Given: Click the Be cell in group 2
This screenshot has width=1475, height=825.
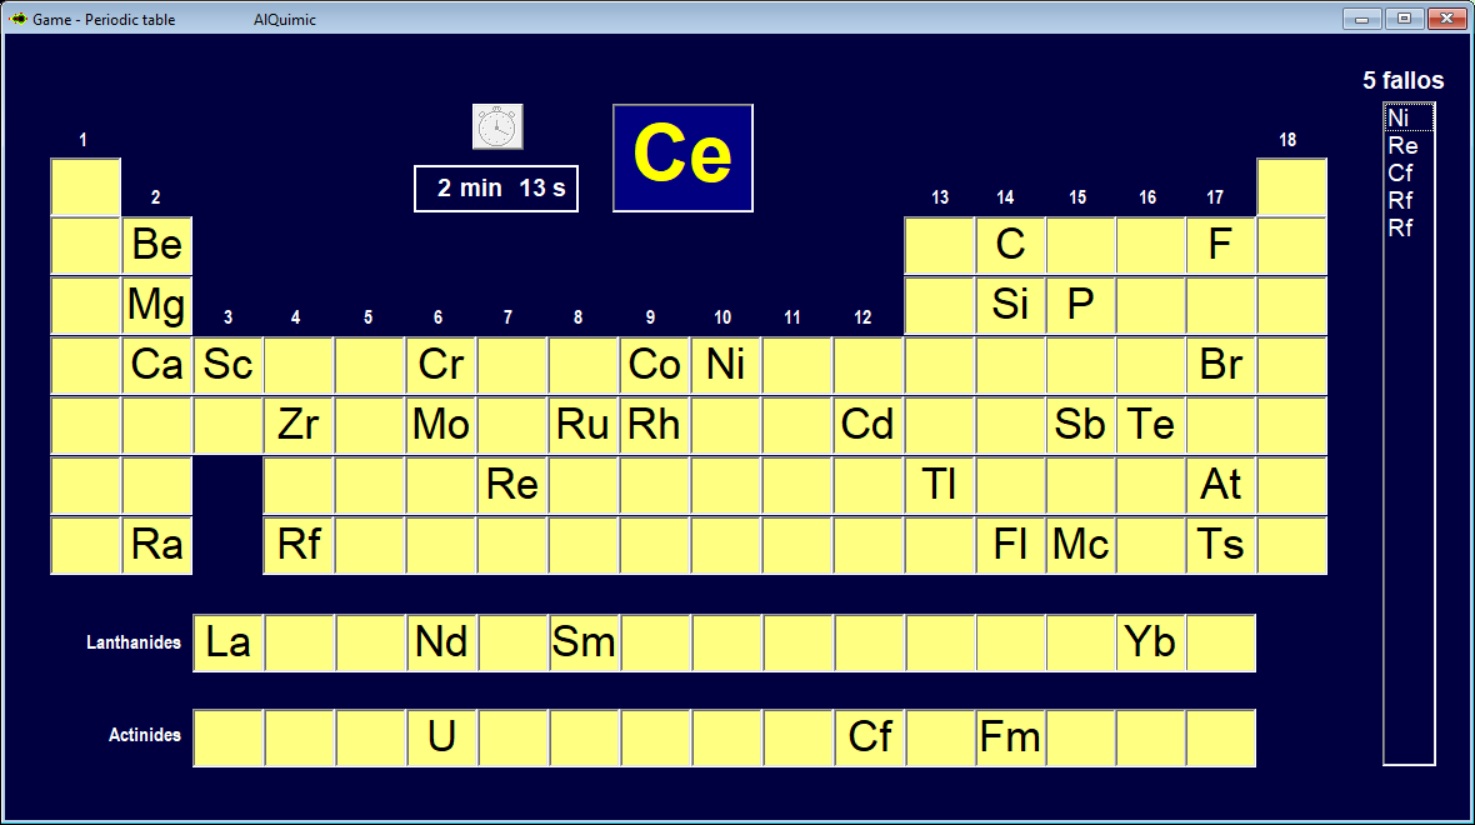Looking at the screenshot, I should pos(157,246).
